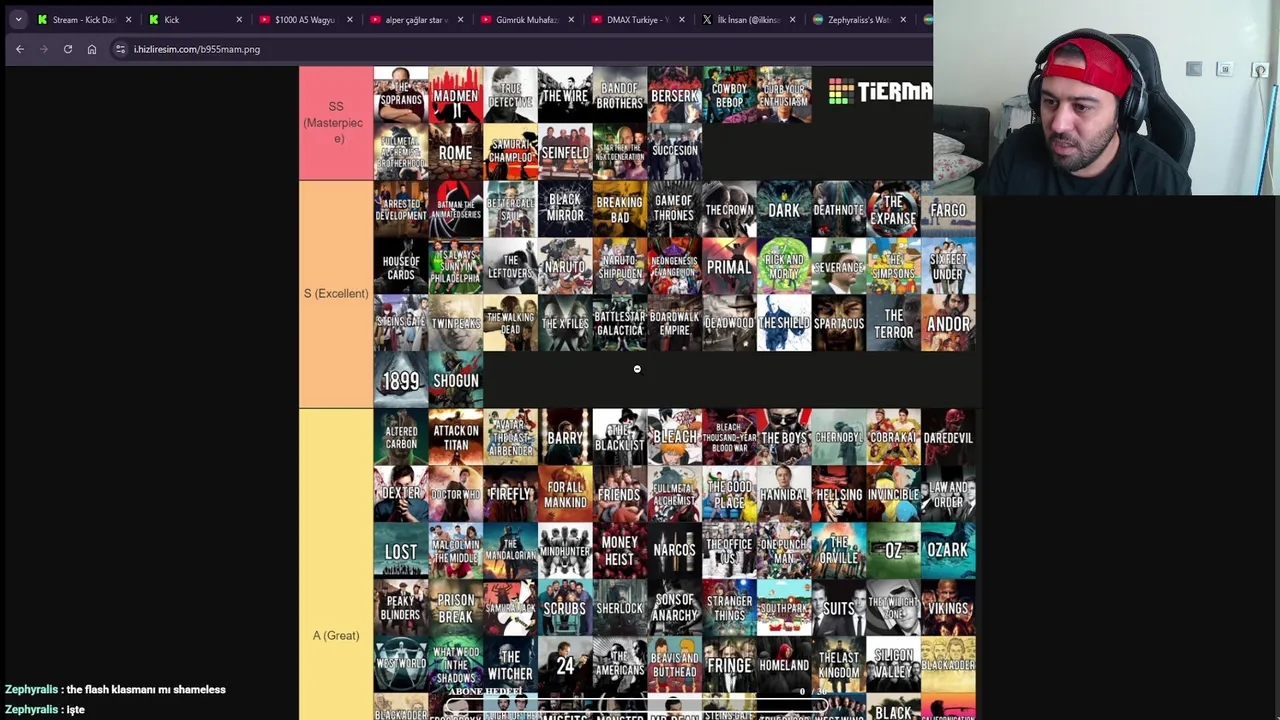The image size is (1280, 720).
Task: Select the Cowboy Bebop thumbnail
Action: pos(729,95)
